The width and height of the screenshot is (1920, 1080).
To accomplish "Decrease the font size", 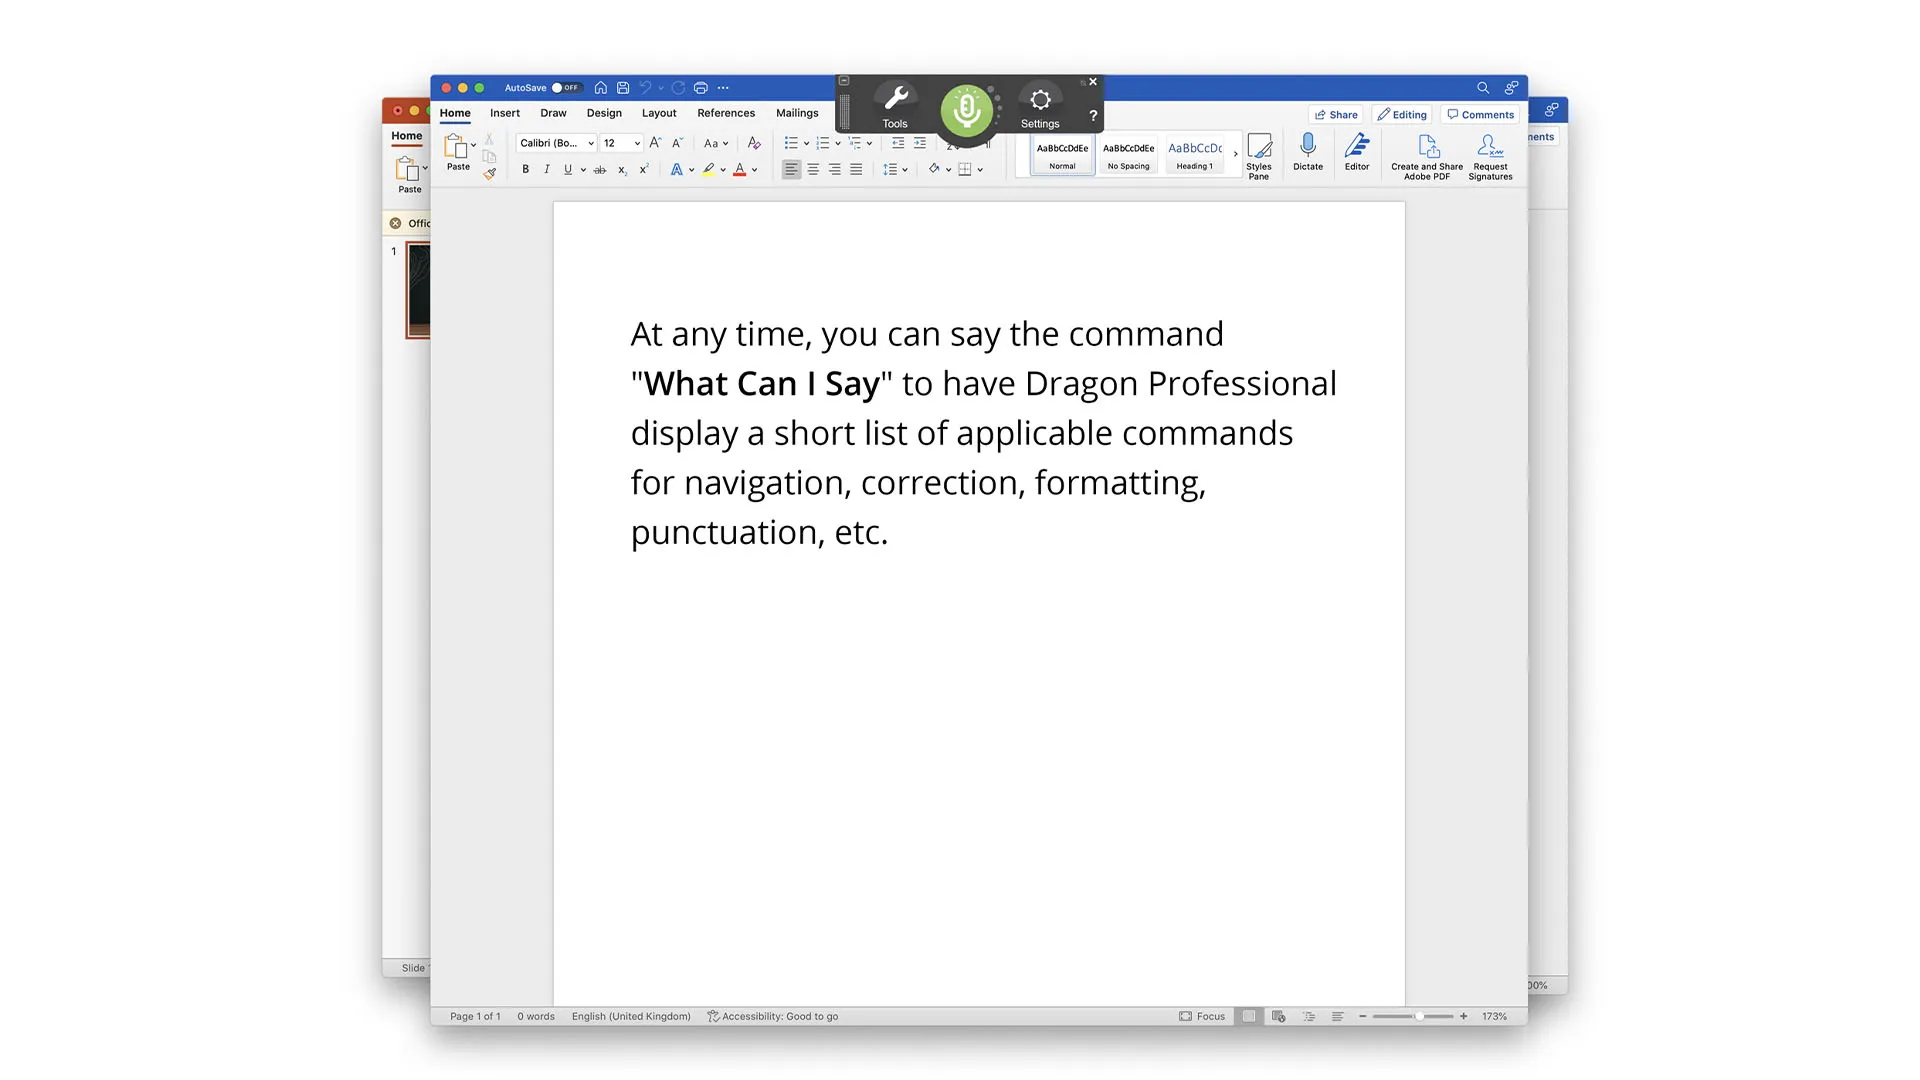I will click(677, 144).
